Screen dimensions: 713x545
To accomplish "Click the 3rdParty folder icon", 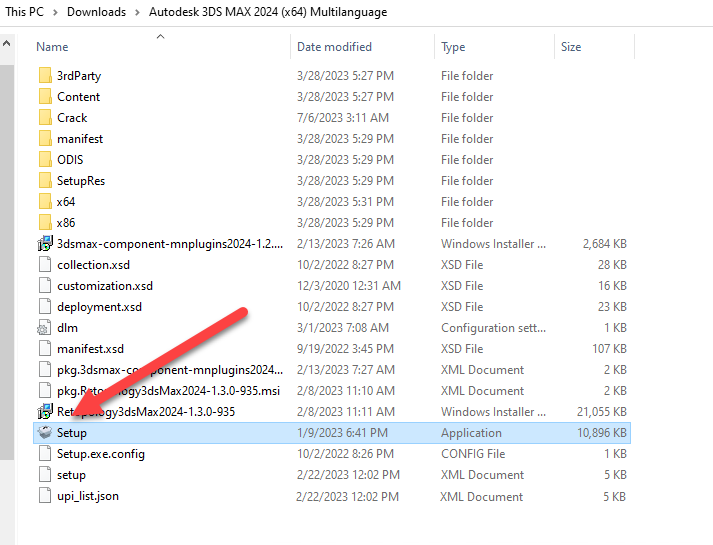I will pos(45,75).
